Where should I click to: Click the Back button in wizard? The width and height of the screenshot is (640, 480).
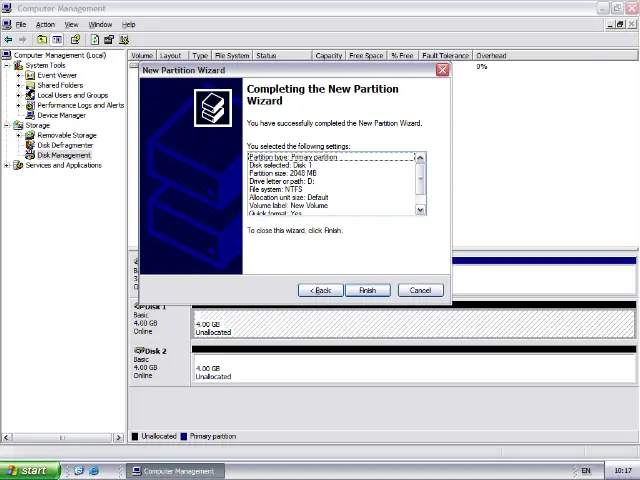pyautogui.click(x=320, y=290)
